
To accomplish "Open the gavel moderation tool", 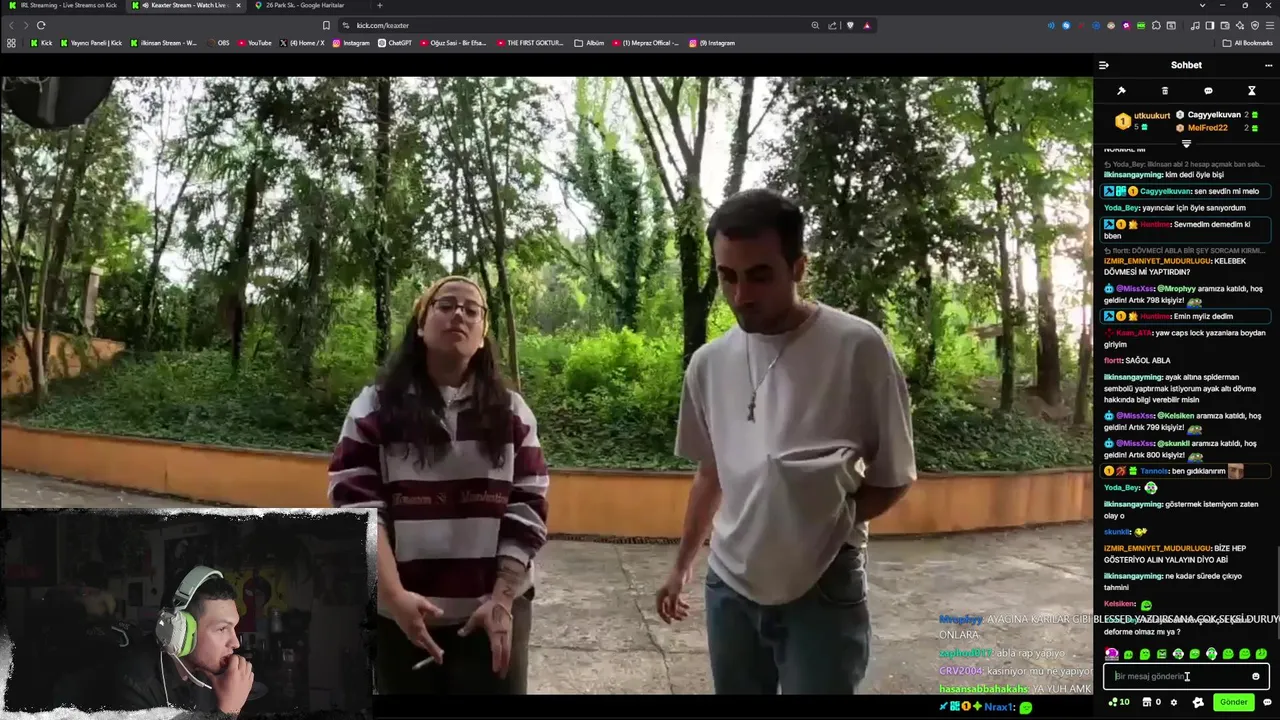I will 1121,91.
